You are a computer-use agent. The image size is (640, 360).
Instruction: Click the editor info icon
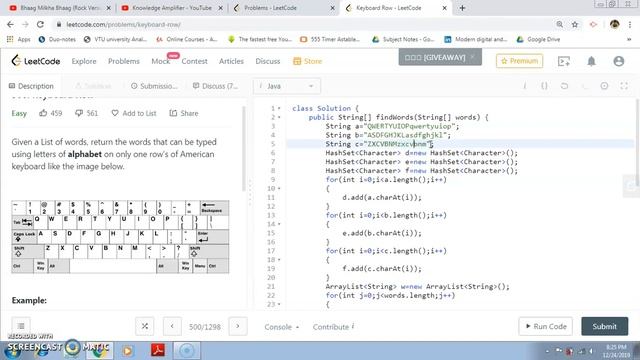[x=525, y=86]
